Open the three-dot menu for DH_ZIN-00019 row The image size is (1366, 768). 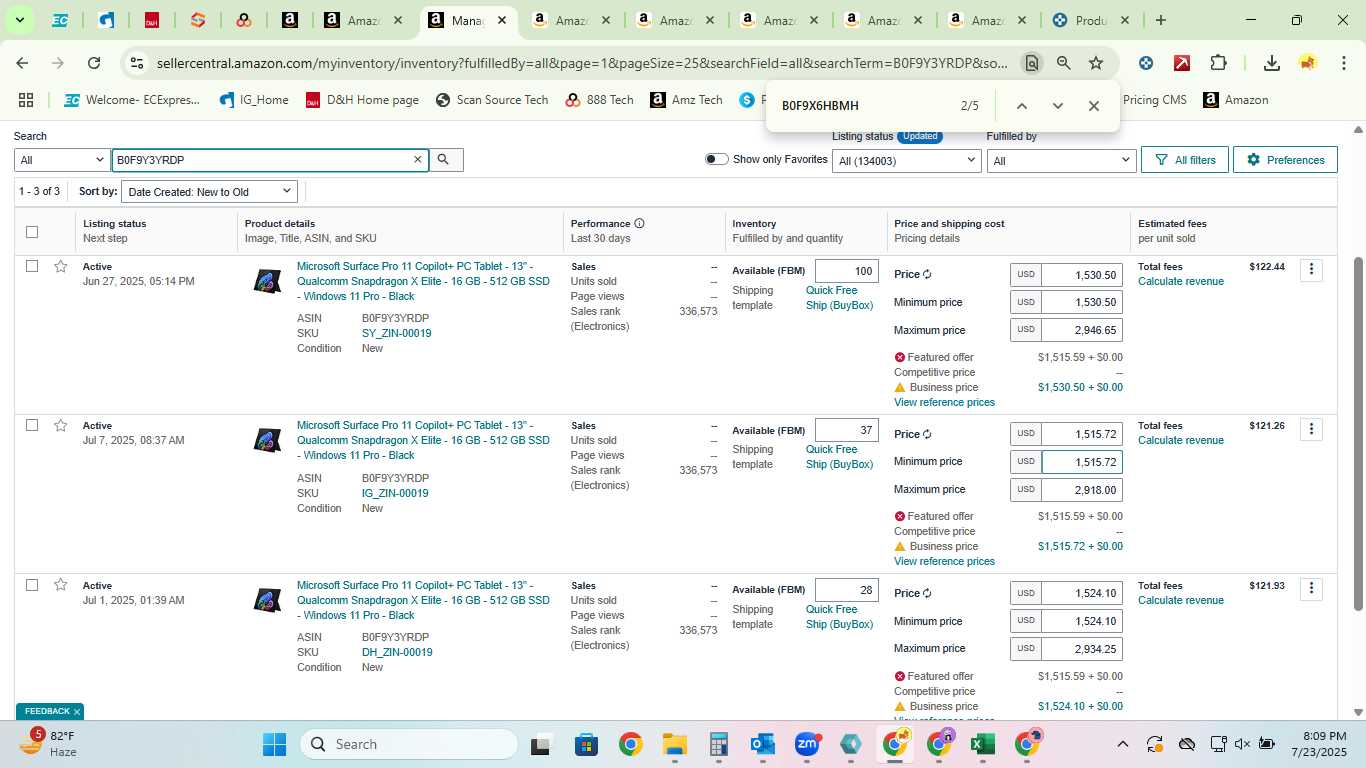tap(1311, 589)
